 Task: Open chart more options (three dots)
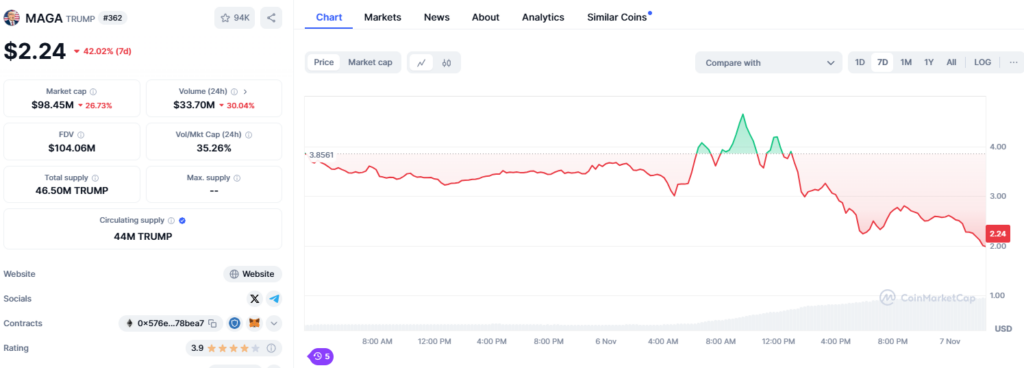(1013, 63)
